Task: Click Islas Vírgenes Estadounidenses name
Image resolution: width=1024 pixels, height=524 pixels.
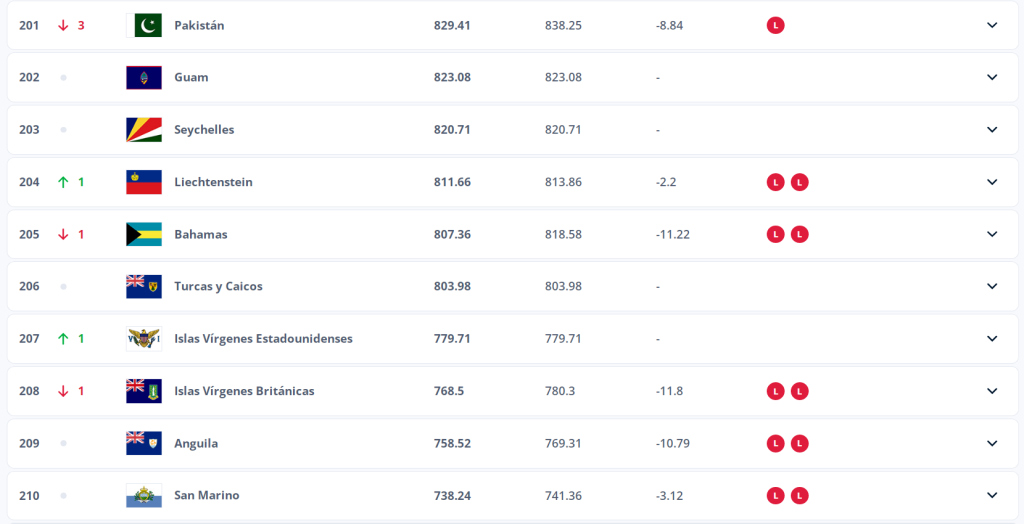Action: pyautogui.click(x=263, y=338)
